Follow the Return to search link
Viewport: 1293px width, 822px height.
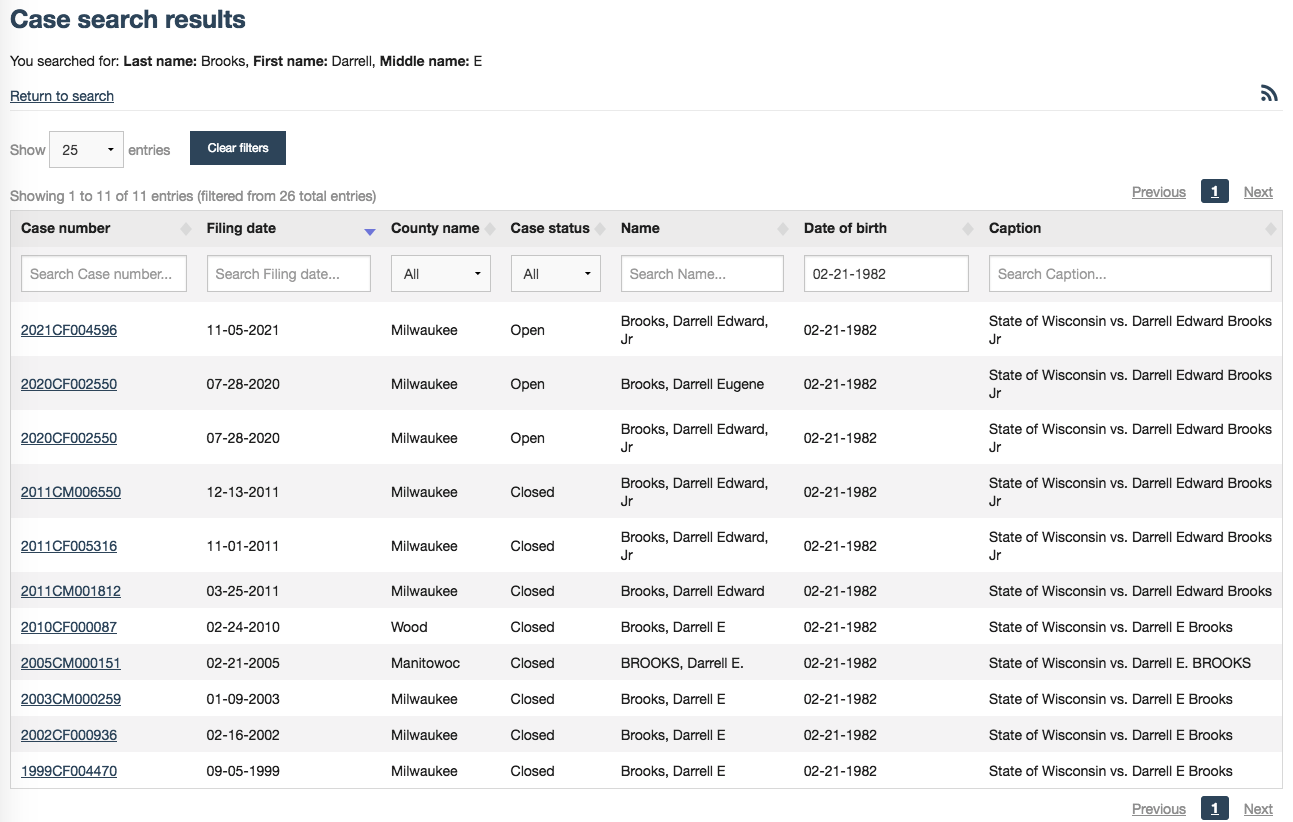(x=62, y=96)
